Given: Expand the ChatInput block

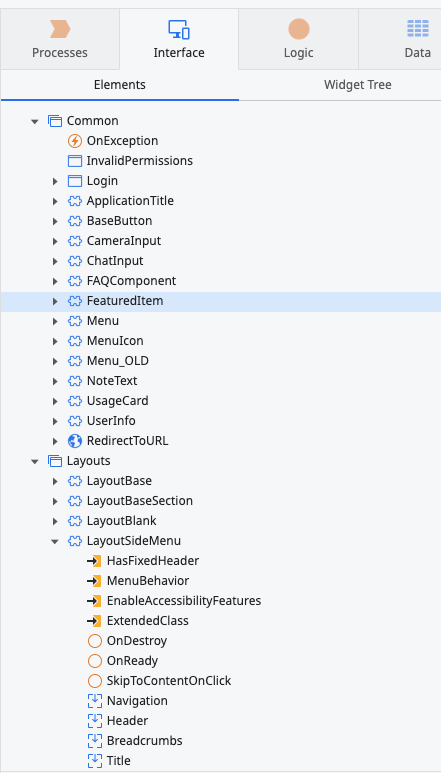Looking at the screenshot, I should 55,261.
